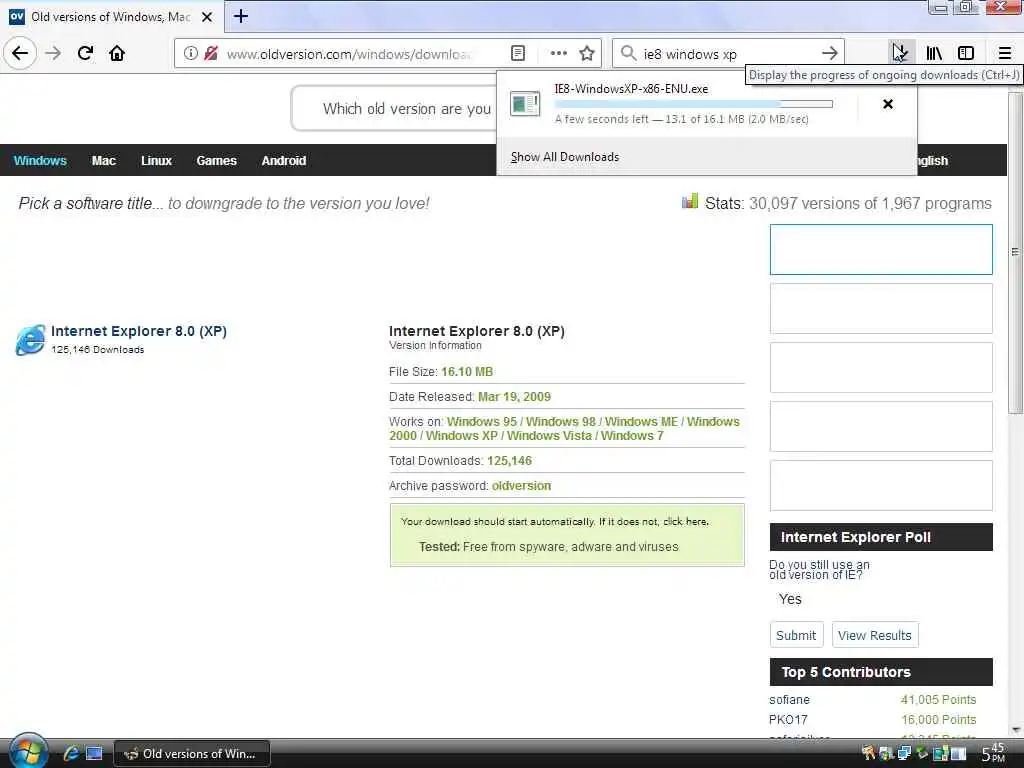This screenshot has width=1024, height=768.
Task: Select the Old versions of Win taskbar button
Action: [x=192, y=754]
